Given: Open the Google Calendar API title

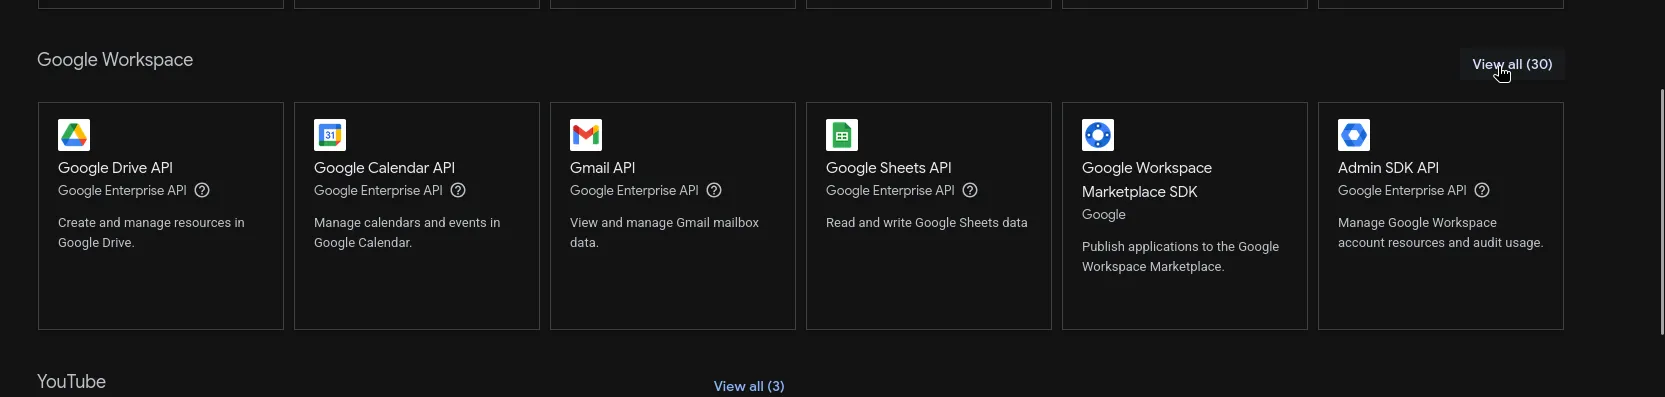Looking at the screenshot, I should [384, 168].
